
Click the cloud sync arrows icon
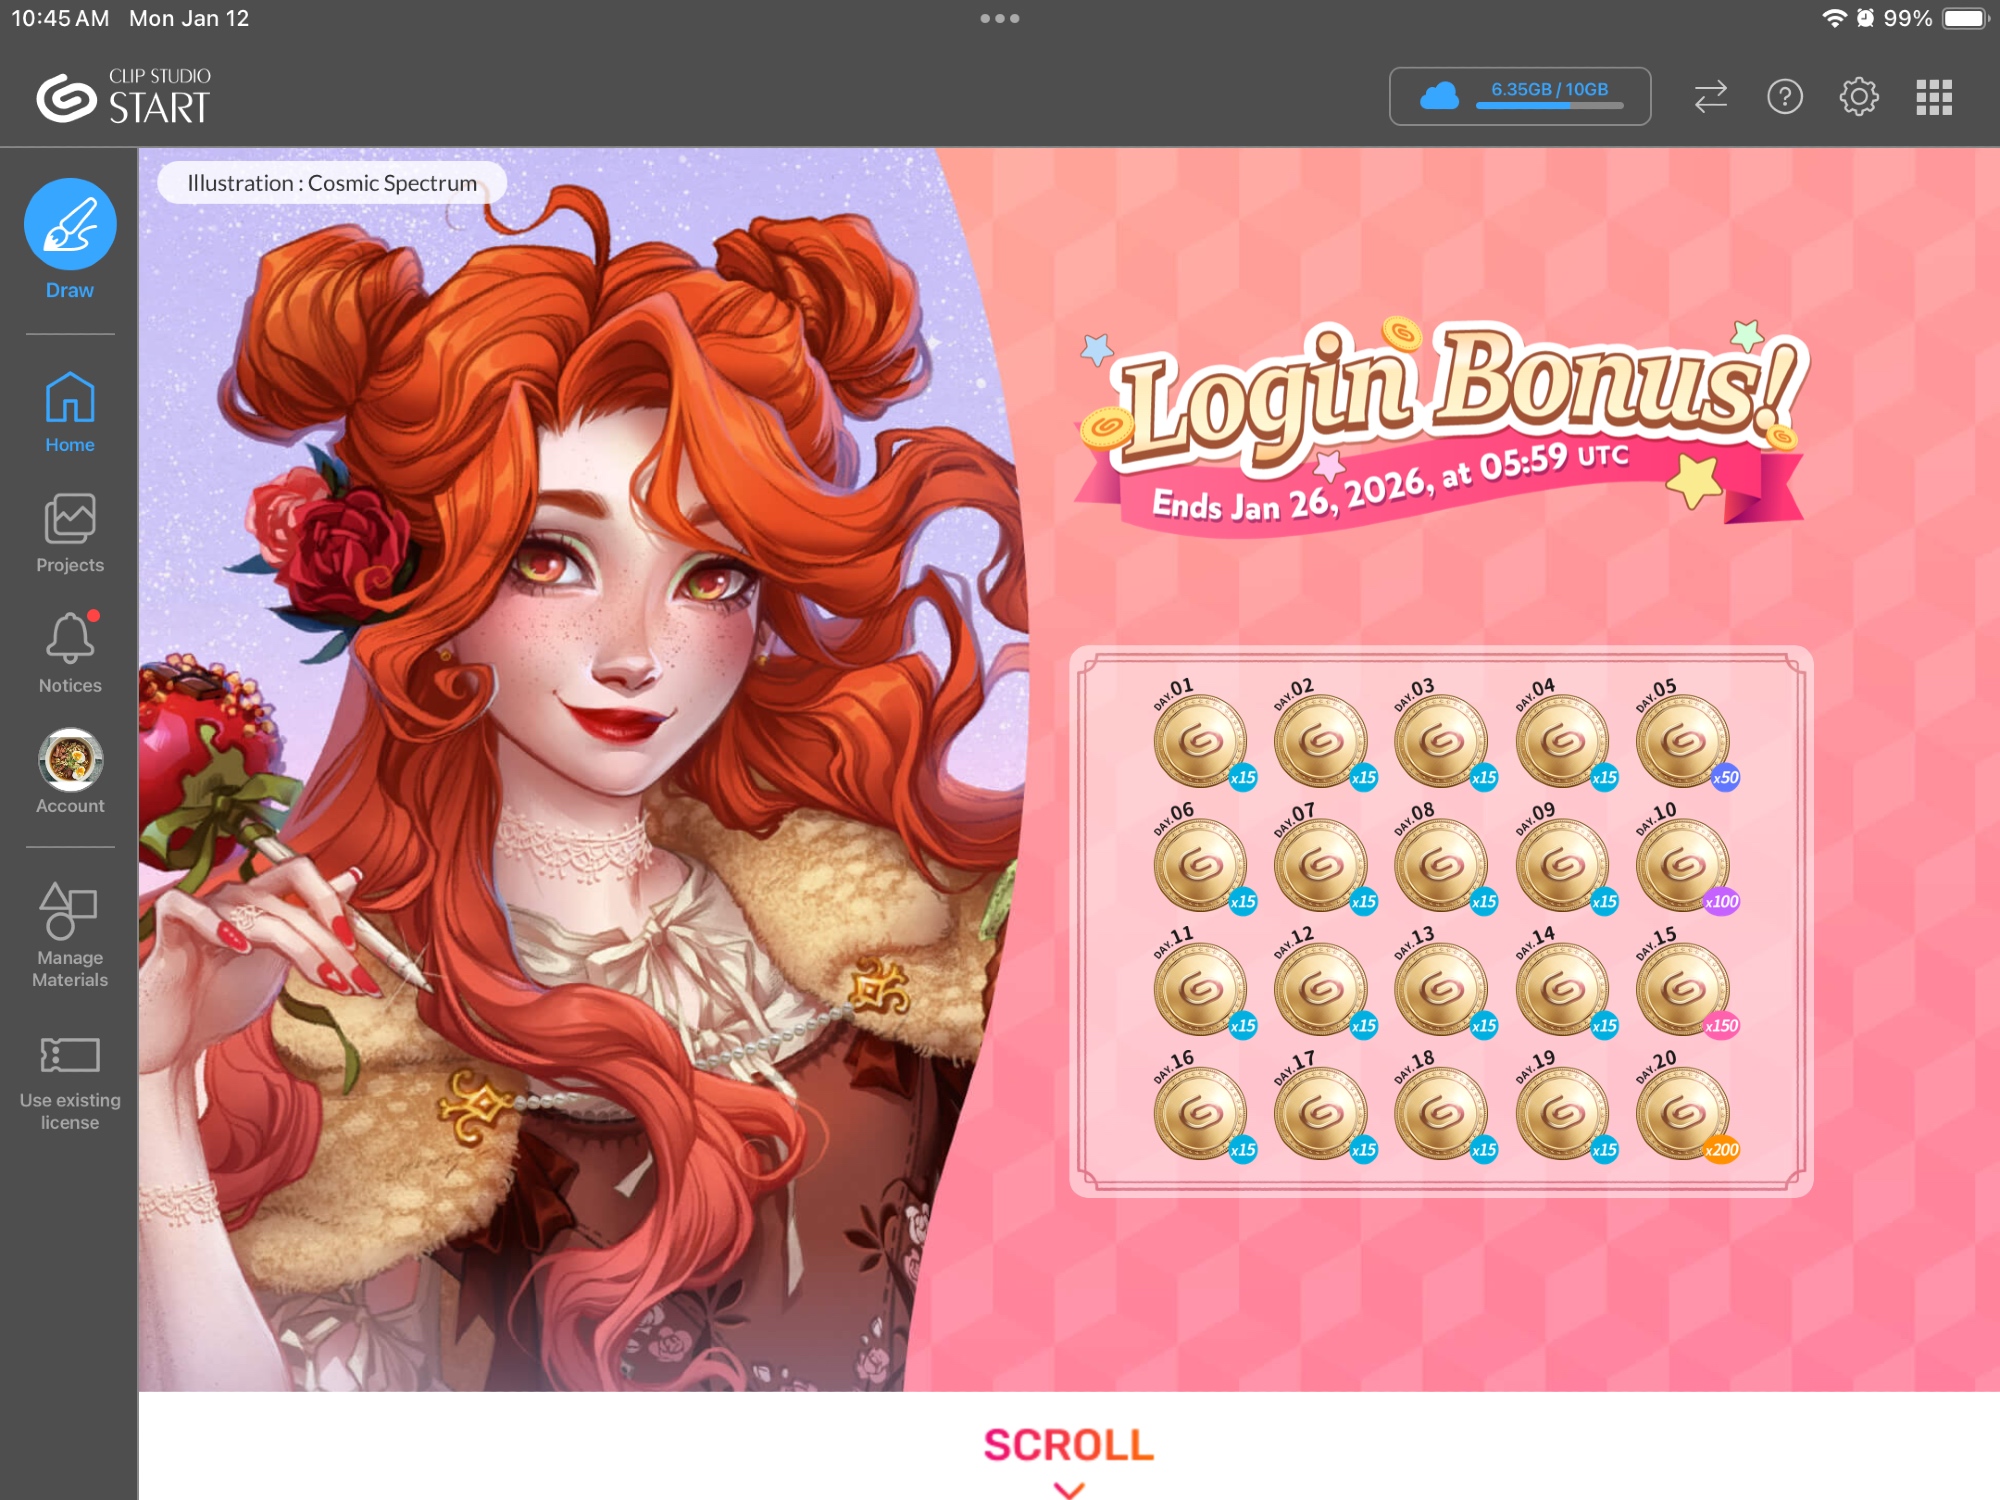click(x=1710, y=97)
